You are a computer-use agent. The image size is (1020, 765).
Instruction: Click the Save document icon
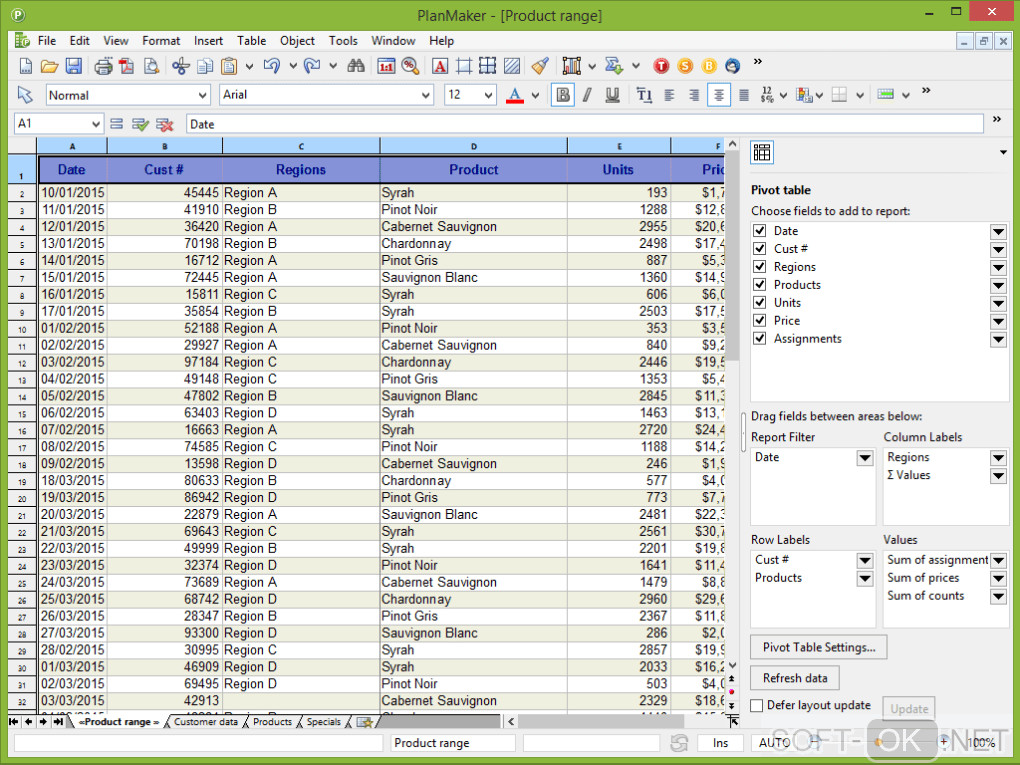pos(74,67)
